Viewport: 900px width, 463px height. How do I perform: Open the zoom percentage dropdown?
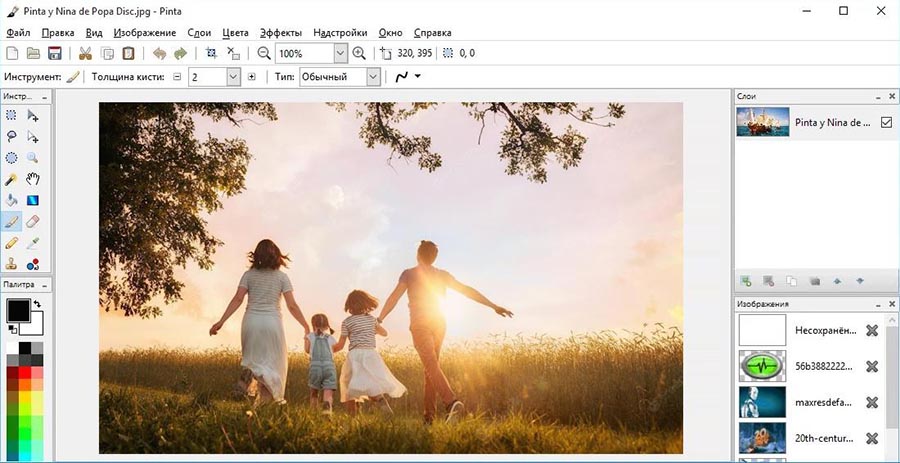click(x=340, y=54)
